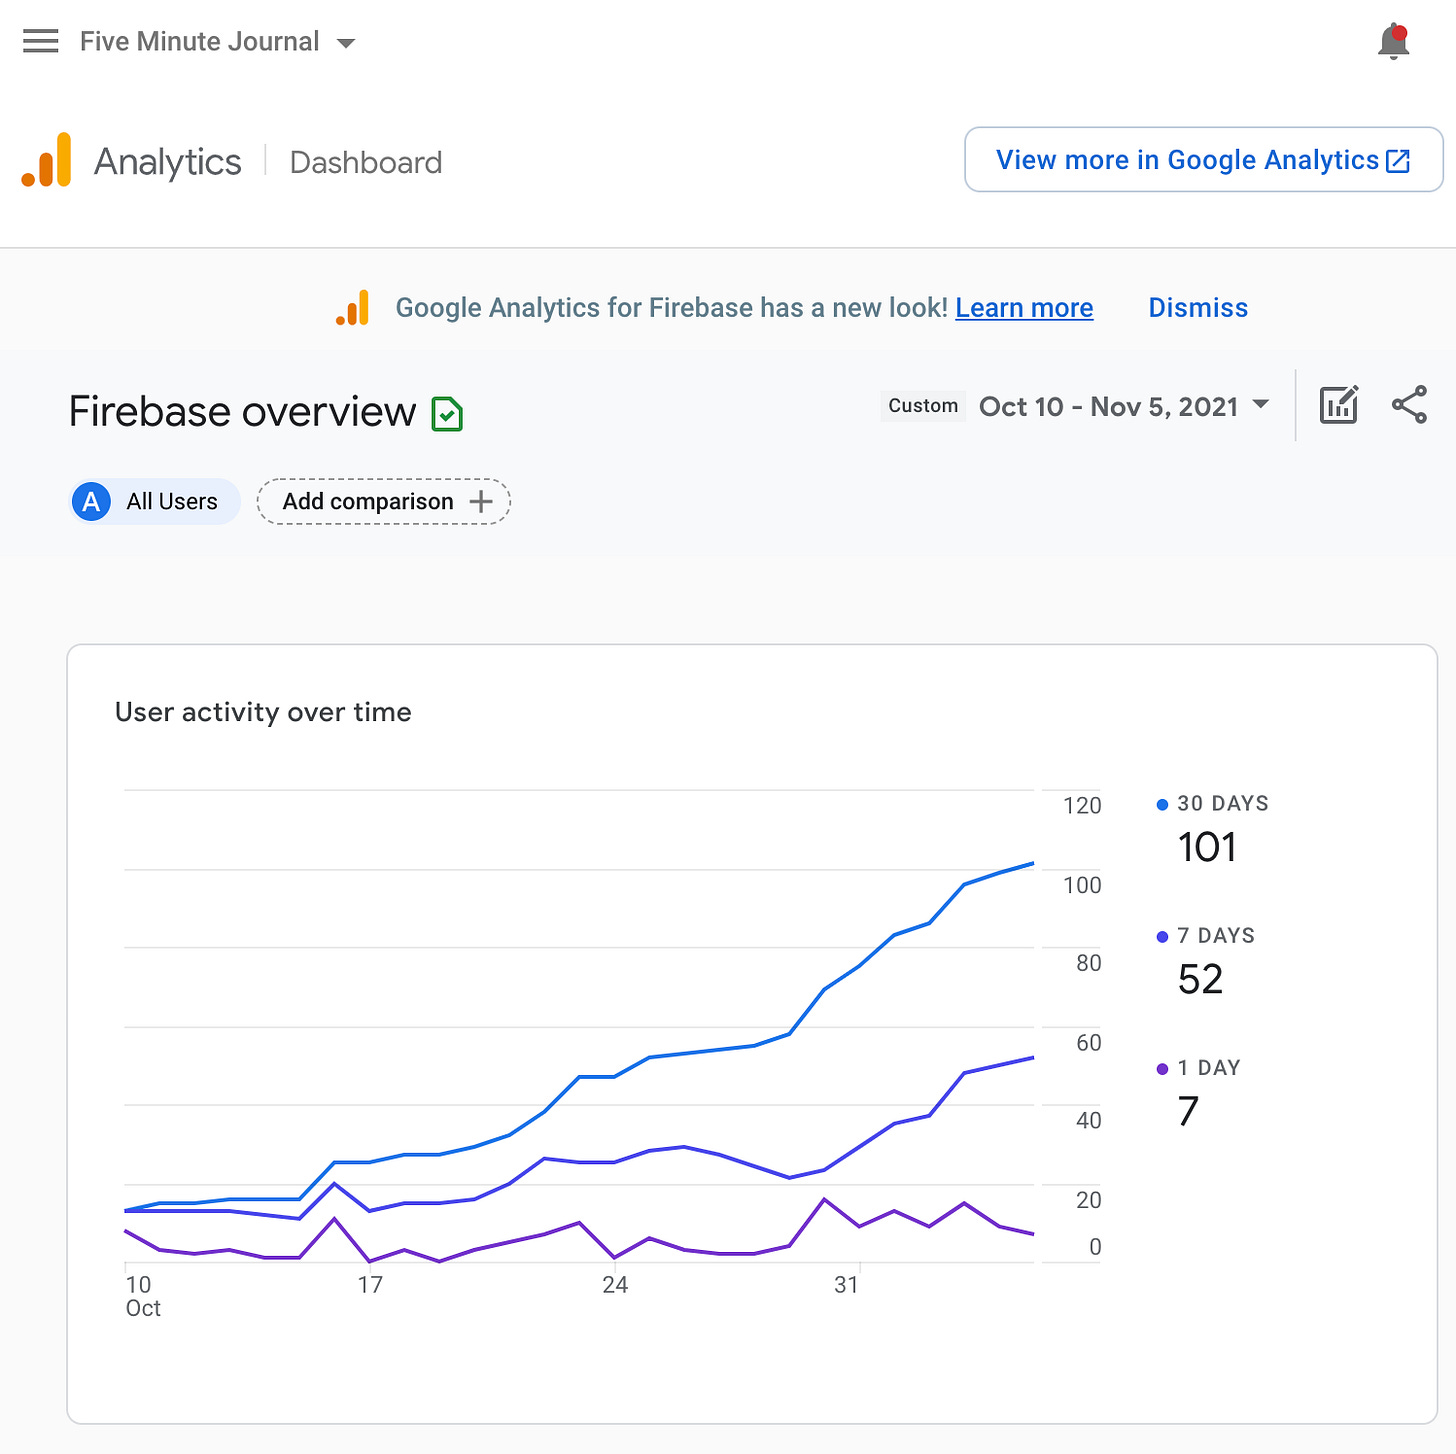Click the Analytics header title
This screenshot has width=1456, height=1454.
coord(168,161)
